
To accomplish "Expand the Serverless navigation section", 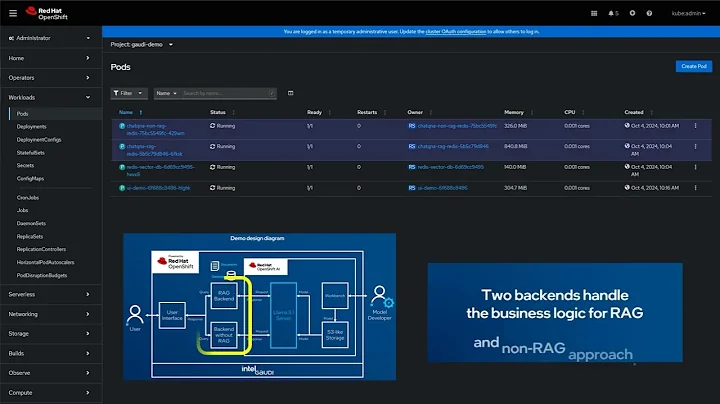I will point(50,294).
